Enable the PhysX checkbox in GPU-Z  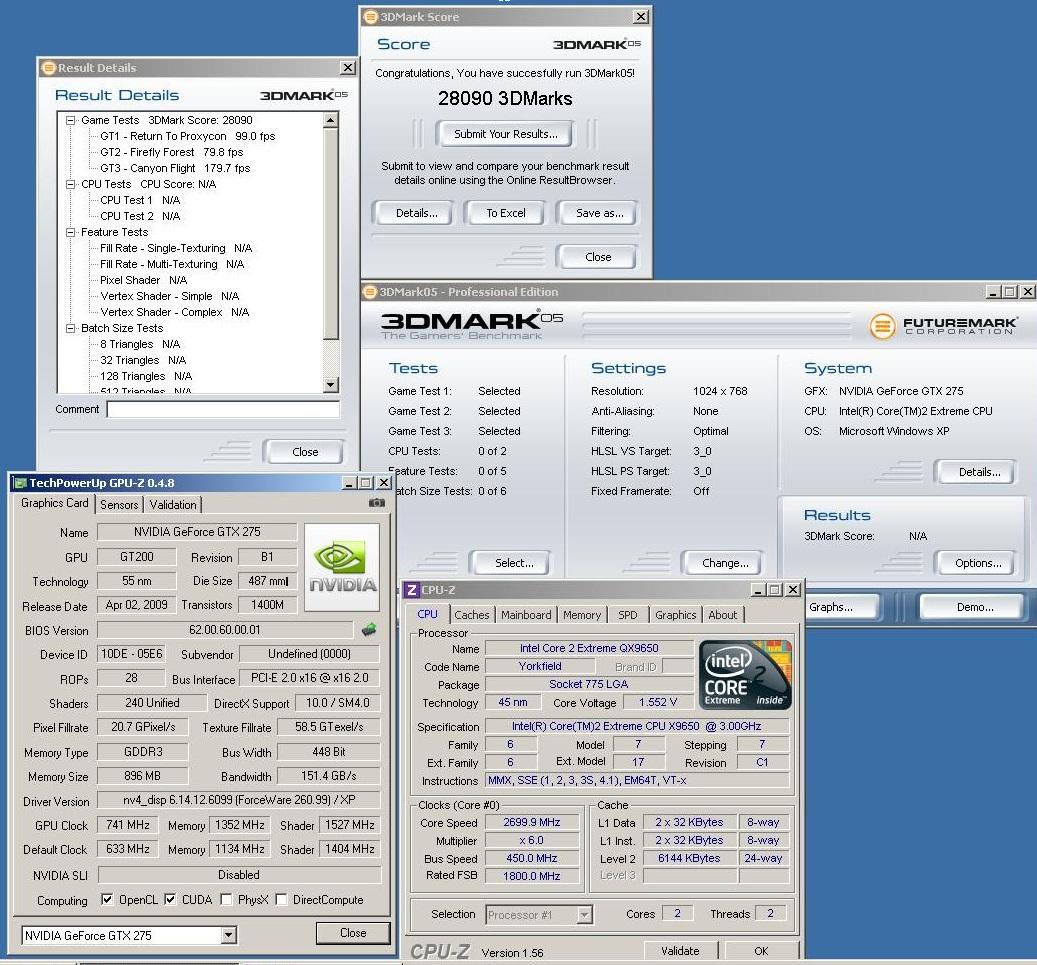pyautogui.click(x=226, y=900)
